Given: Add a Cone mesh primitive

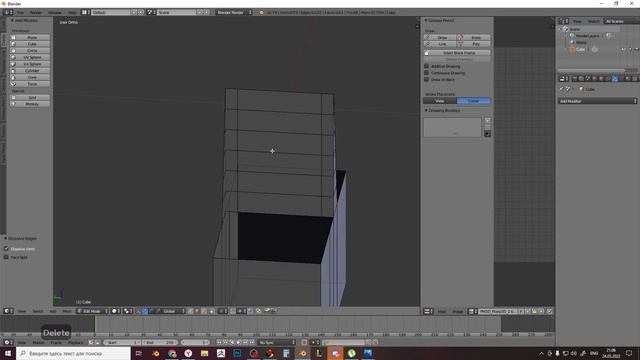Looking at the screenshot, I should pyautogui.click(x=30, y=77).
